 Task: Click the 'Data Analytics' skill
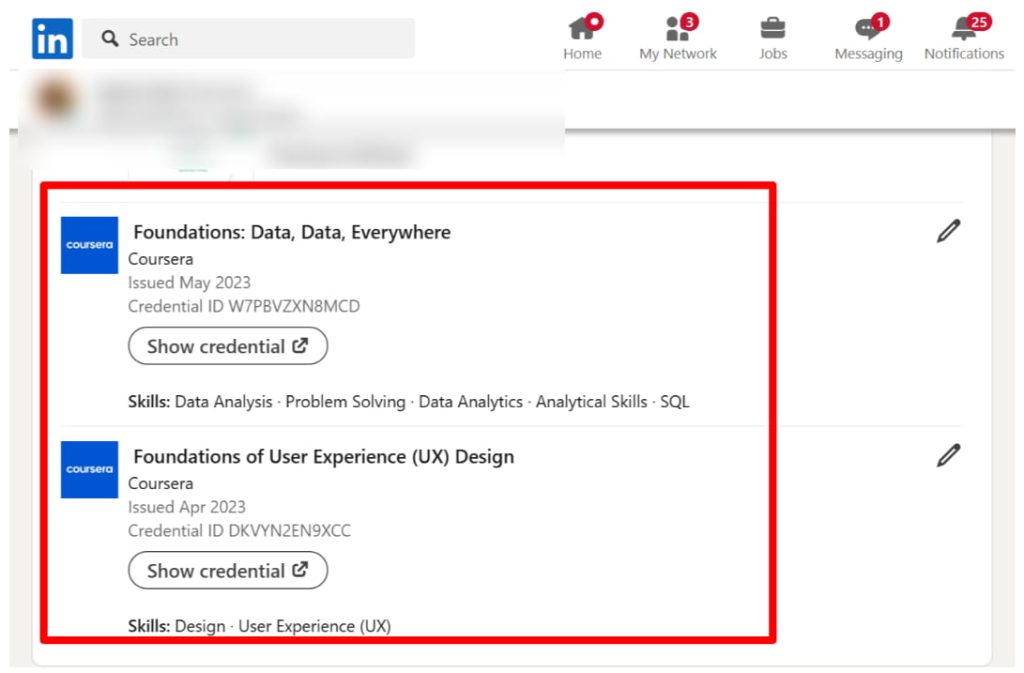[x=471, y=401]
